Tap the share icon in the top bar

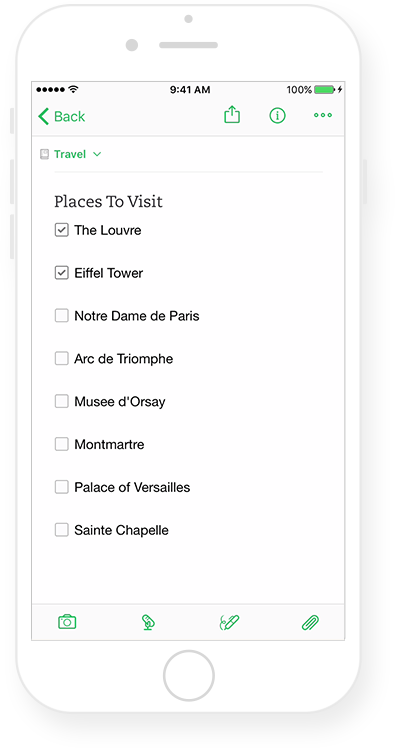point(232,115)
